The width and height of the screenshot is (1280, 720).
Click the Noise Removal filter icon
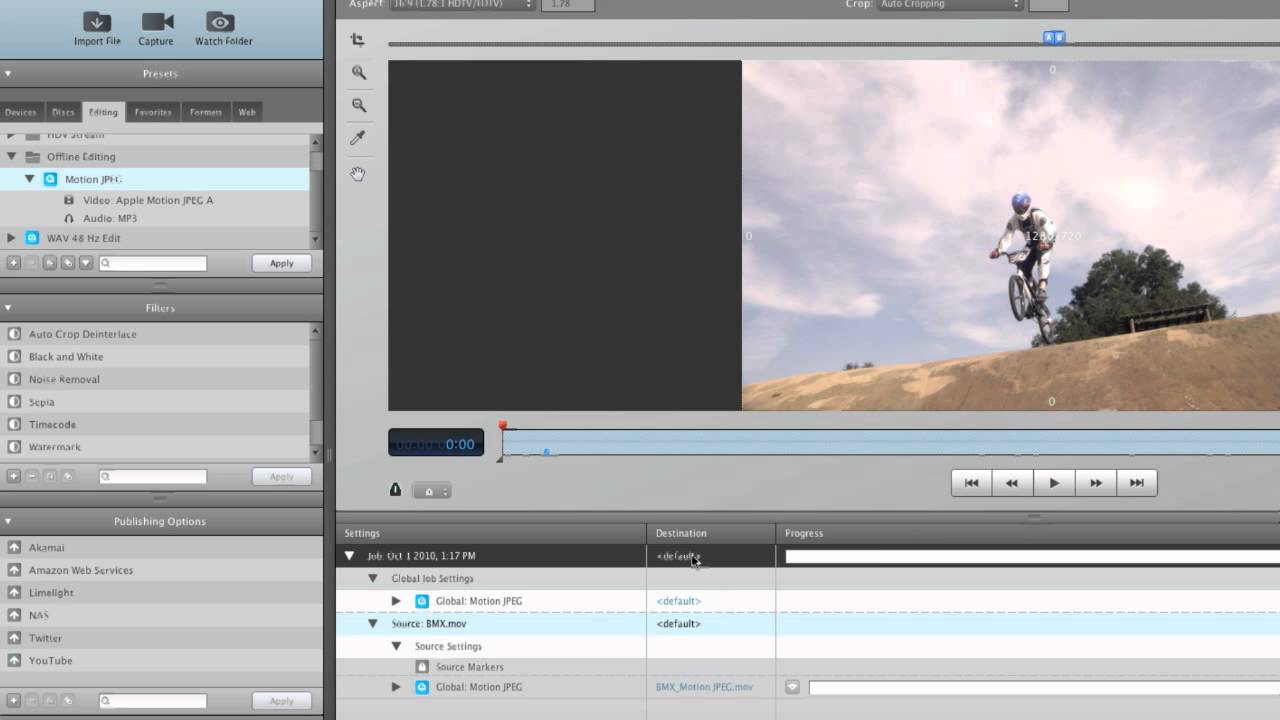[14, 379]
